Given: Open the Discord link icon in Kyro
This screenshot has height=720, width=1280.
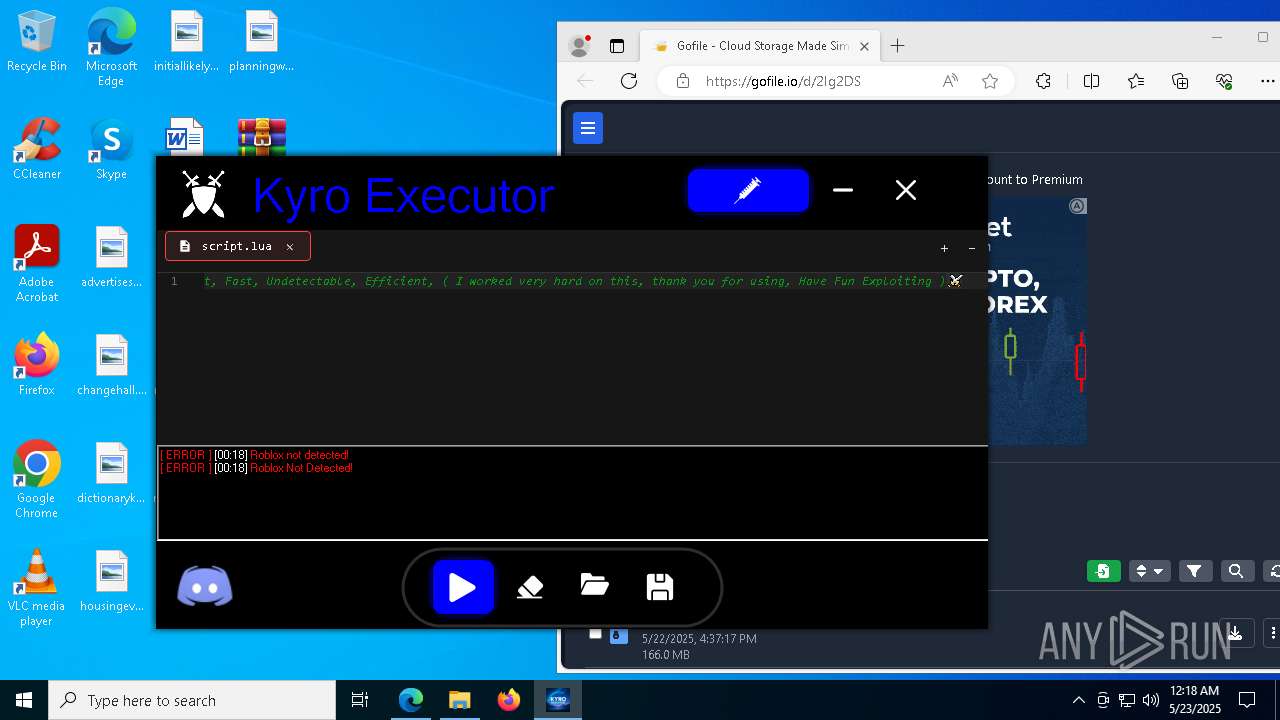Looking at the screenshot, I should pos(205,587).
